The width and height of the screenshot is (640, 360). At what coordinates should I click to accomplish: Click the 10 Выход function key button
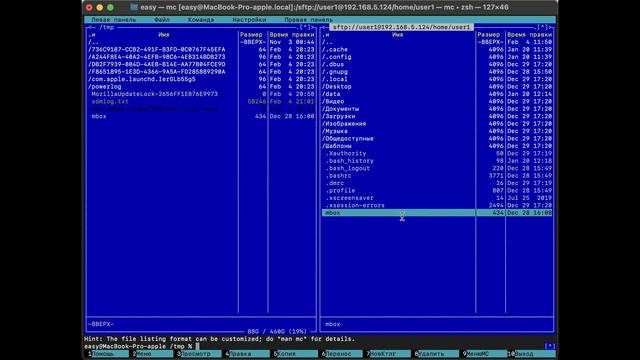[x=531, y=354]
